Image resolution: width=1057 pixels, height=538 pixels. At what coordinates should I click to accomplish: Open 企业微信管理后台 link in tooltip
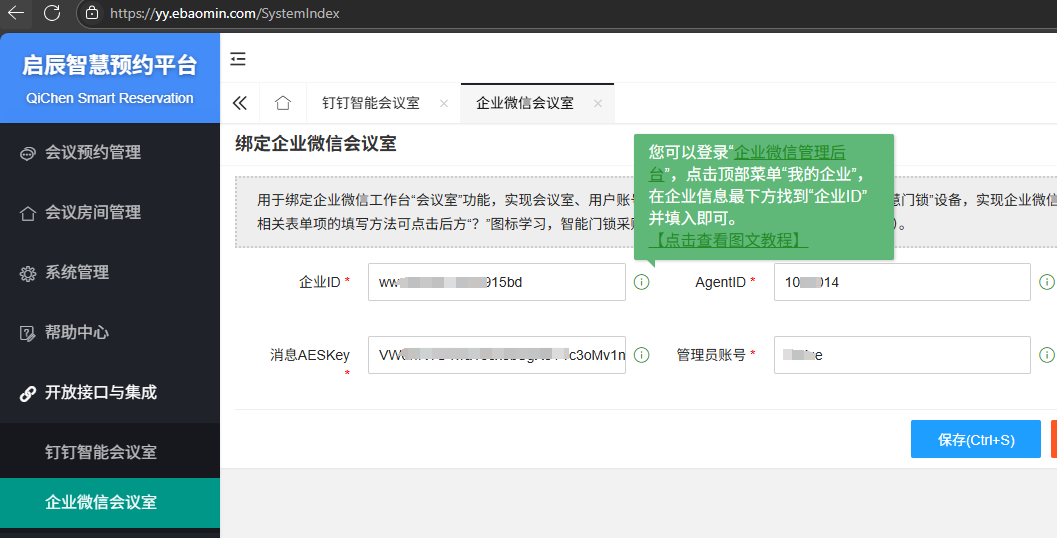789,153
